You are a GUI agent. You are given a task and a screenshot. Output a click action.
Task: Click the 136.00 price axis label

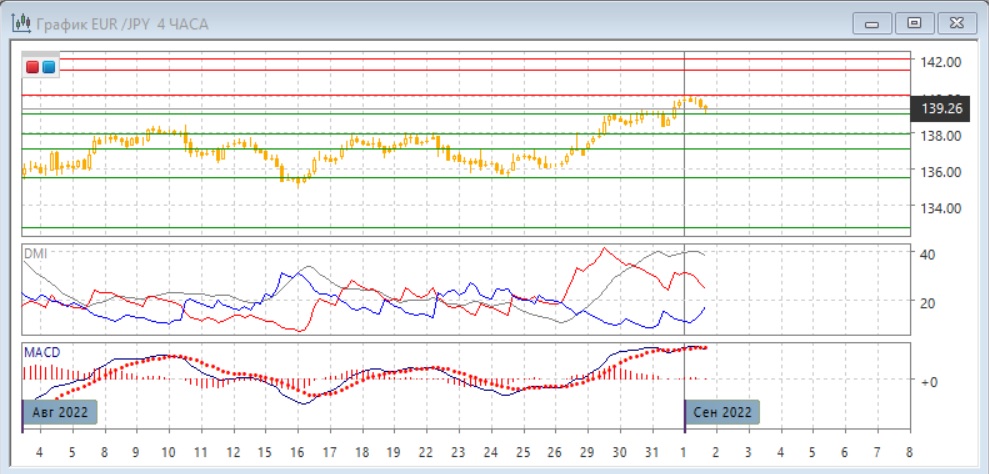(941, 172)
